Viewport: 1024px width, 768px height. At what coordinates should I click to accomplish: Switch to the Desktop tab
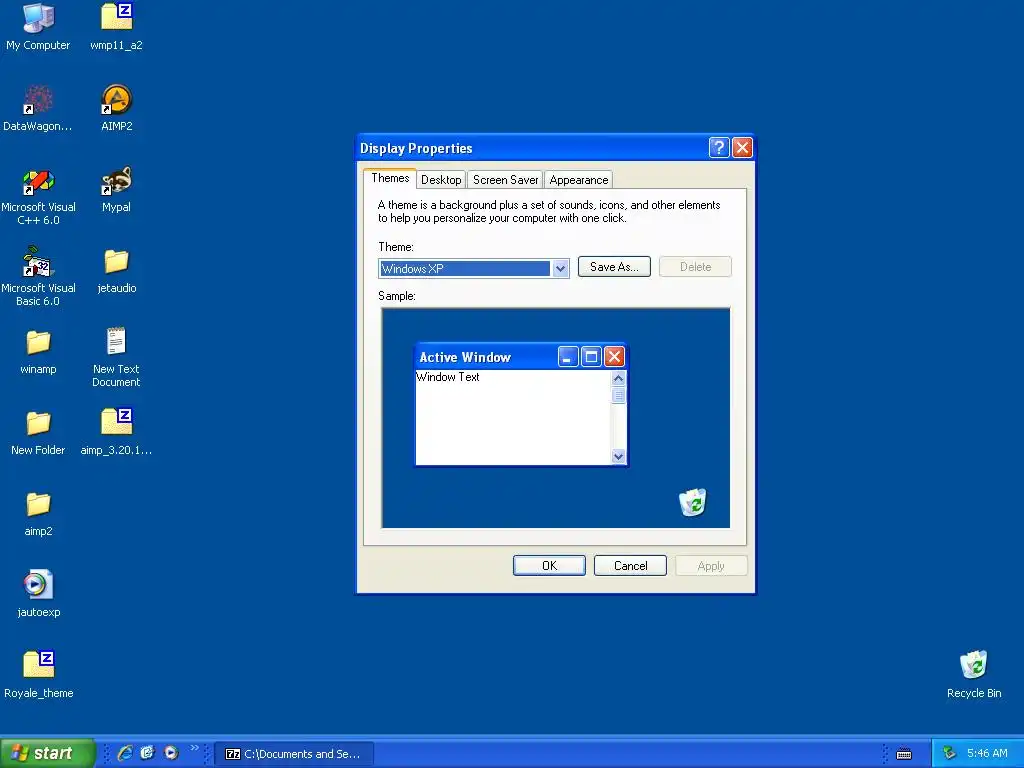441,180
